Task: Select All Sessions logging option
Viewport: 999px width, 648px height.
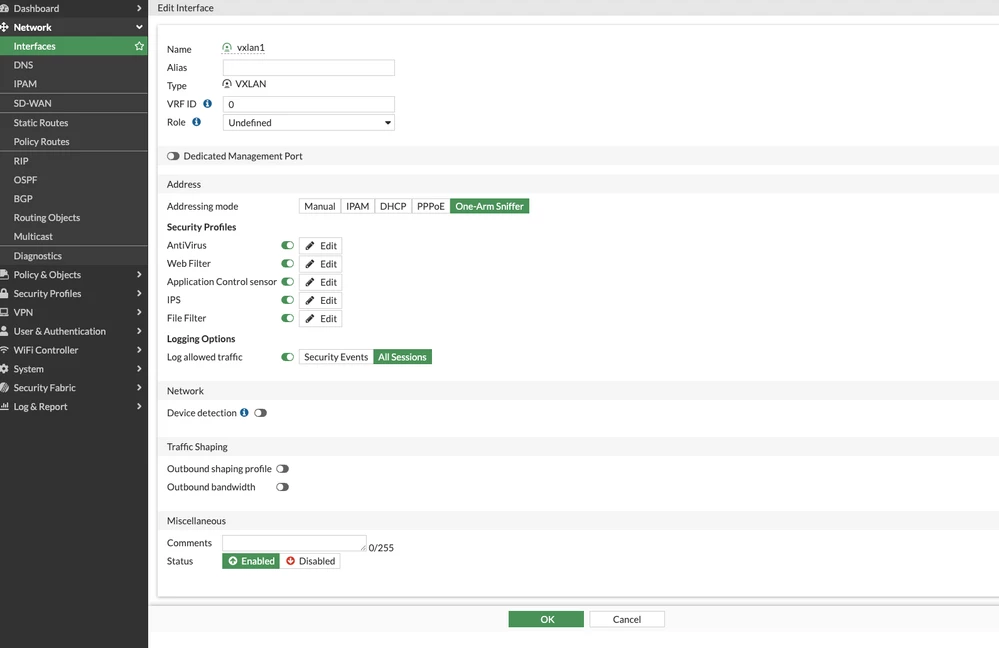Action: (x=402, y=357)
